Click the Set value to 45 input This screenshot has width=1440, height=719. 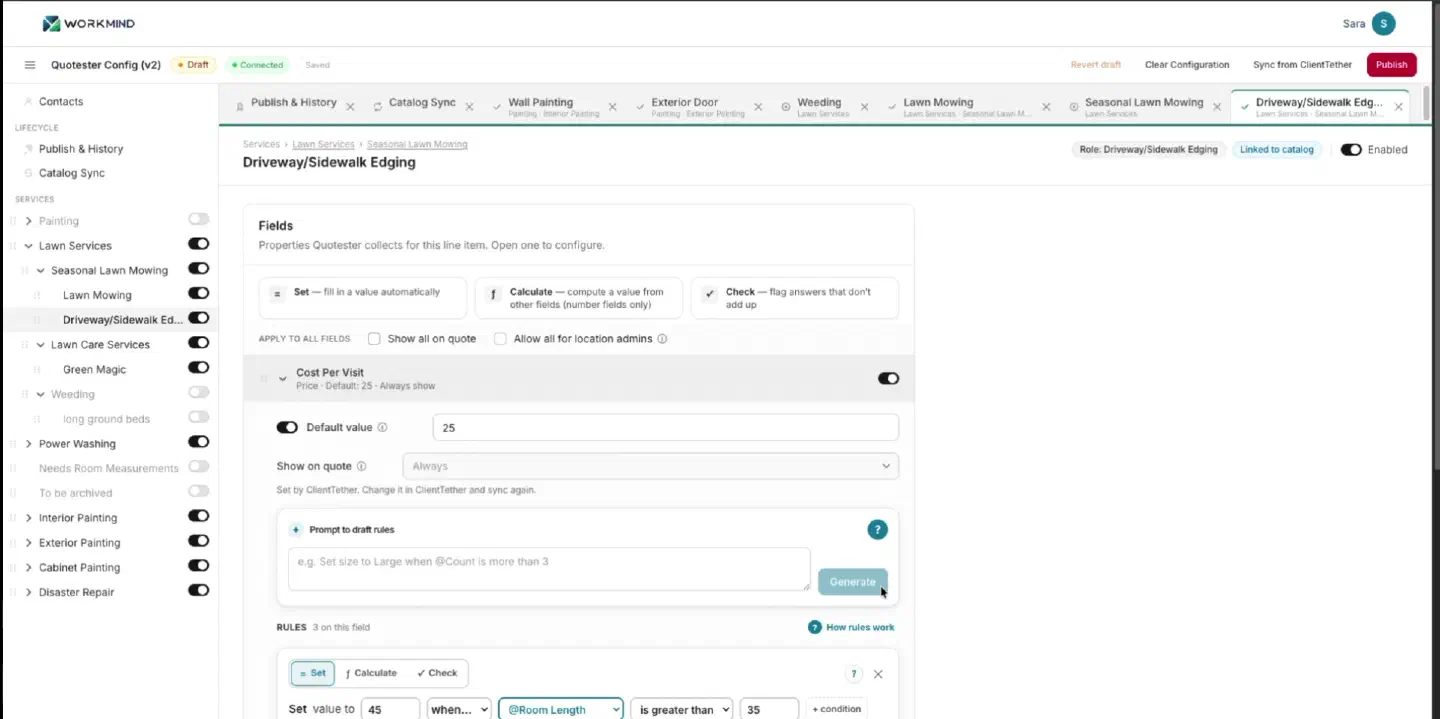coord(390,710)
